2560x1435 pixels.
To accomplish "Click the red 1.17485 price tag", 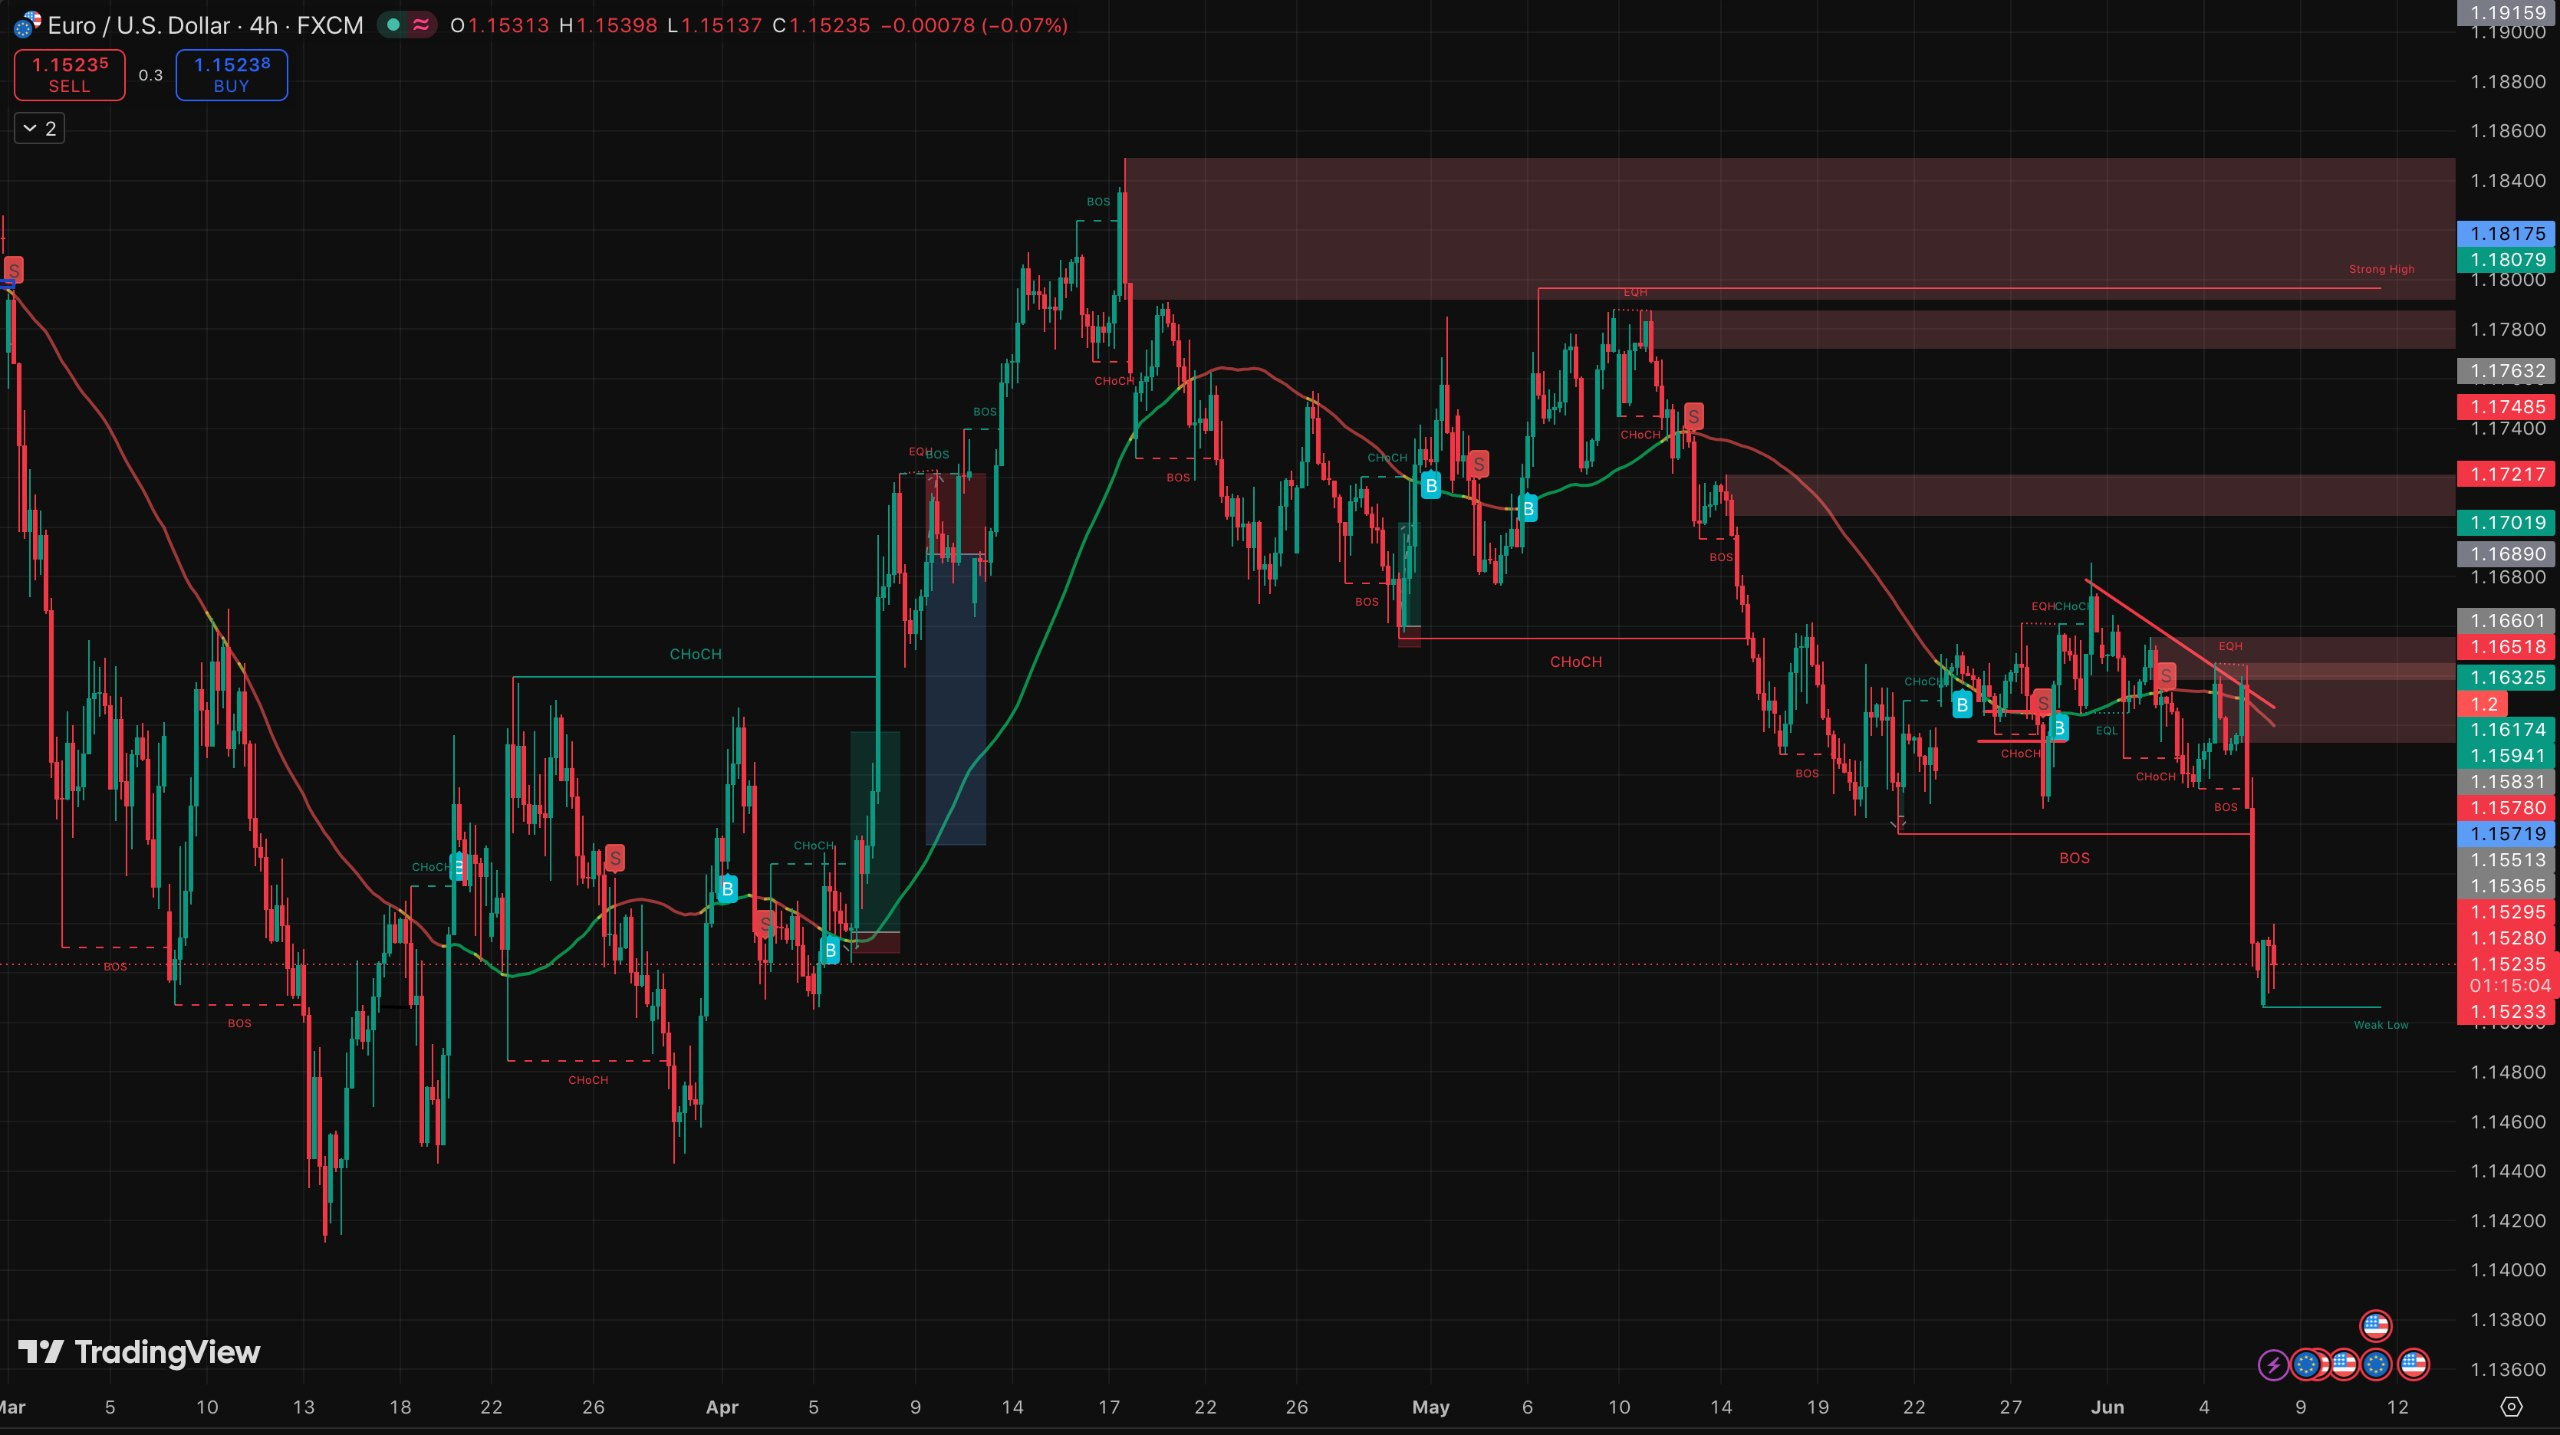I will click(2507, 406).
